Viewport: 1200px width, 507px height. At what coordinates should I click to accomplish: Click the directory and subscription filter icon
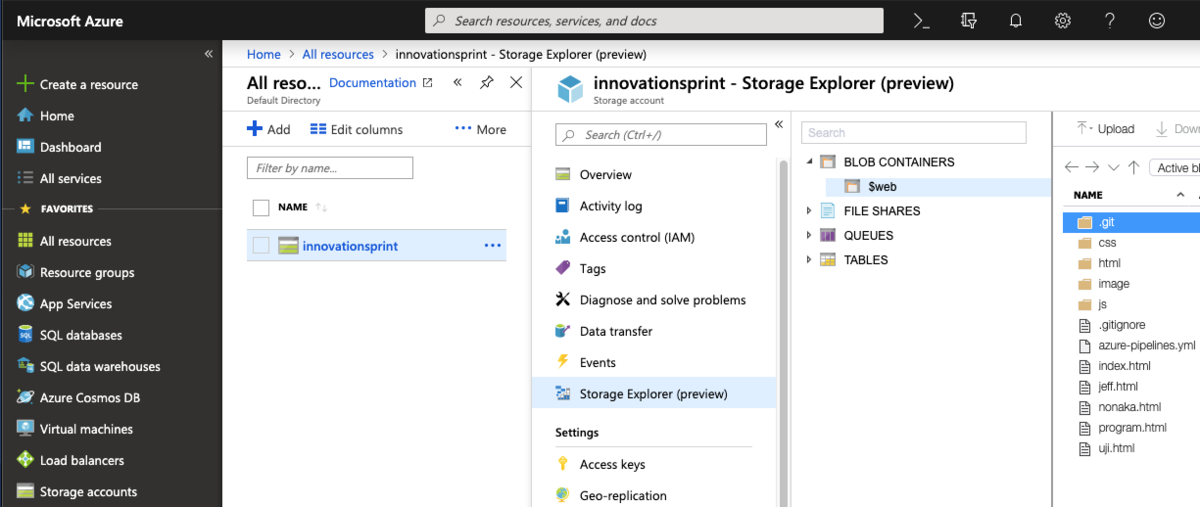pyautogui.click(x=968, y=21)
